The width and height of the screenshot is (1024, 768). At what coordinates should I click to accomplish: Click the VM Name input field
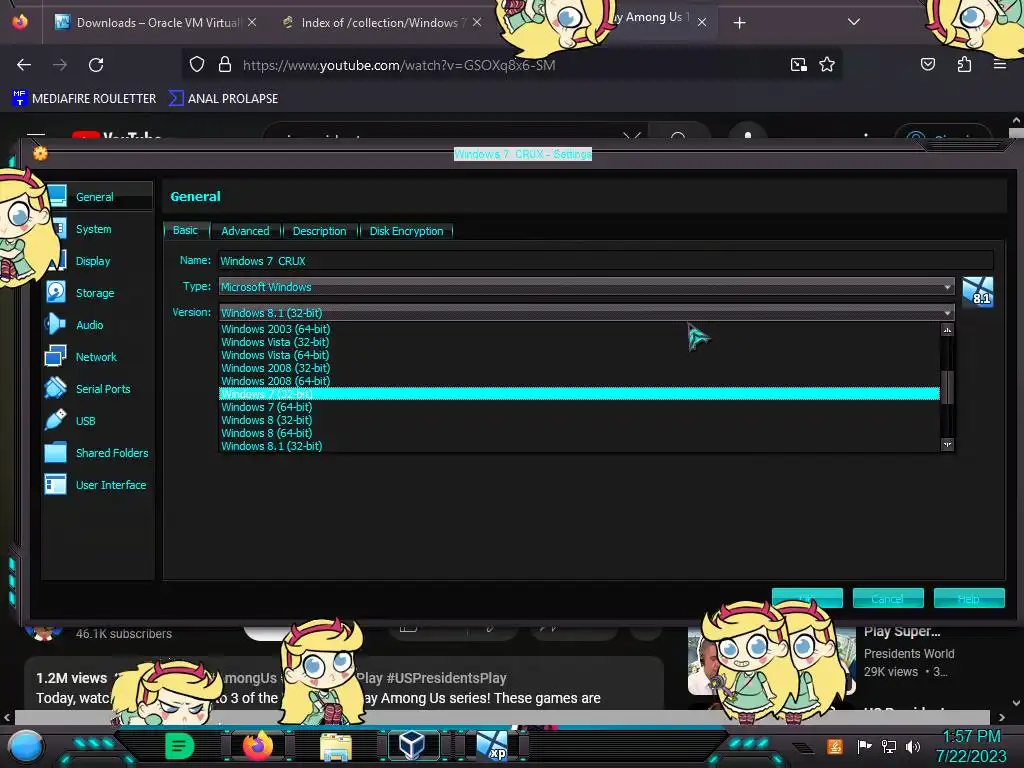605,261
